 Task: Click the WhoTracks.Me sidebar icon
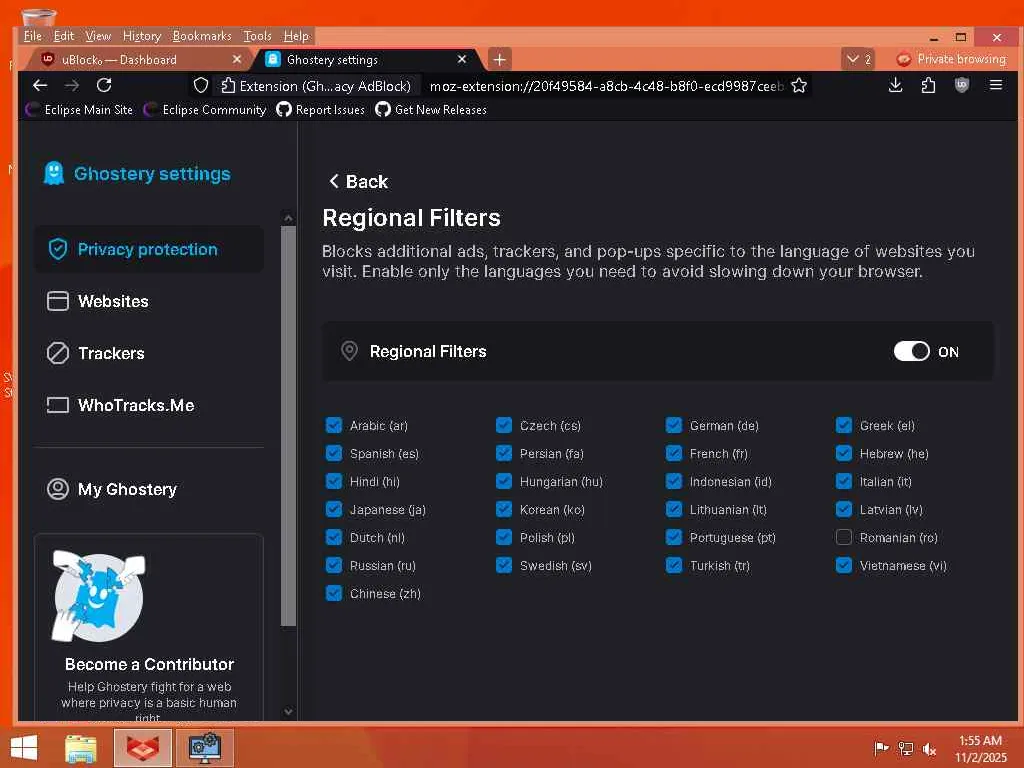point(57,406)
